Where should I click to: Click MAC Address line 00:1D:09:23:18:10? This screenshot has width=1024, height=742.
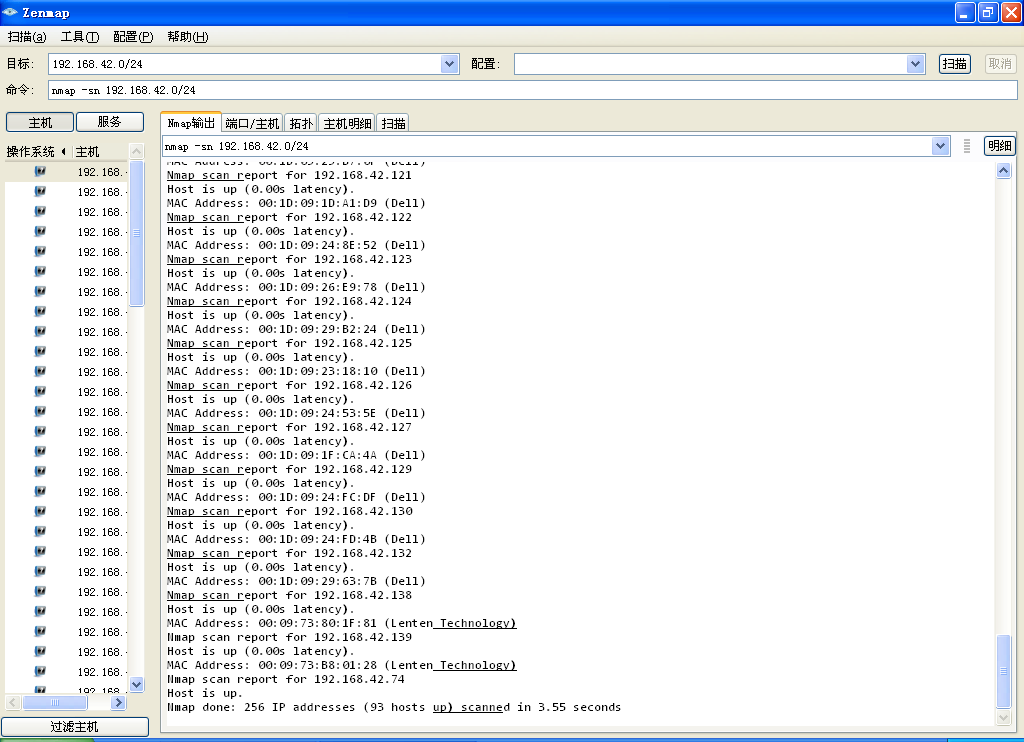[296, 371]
